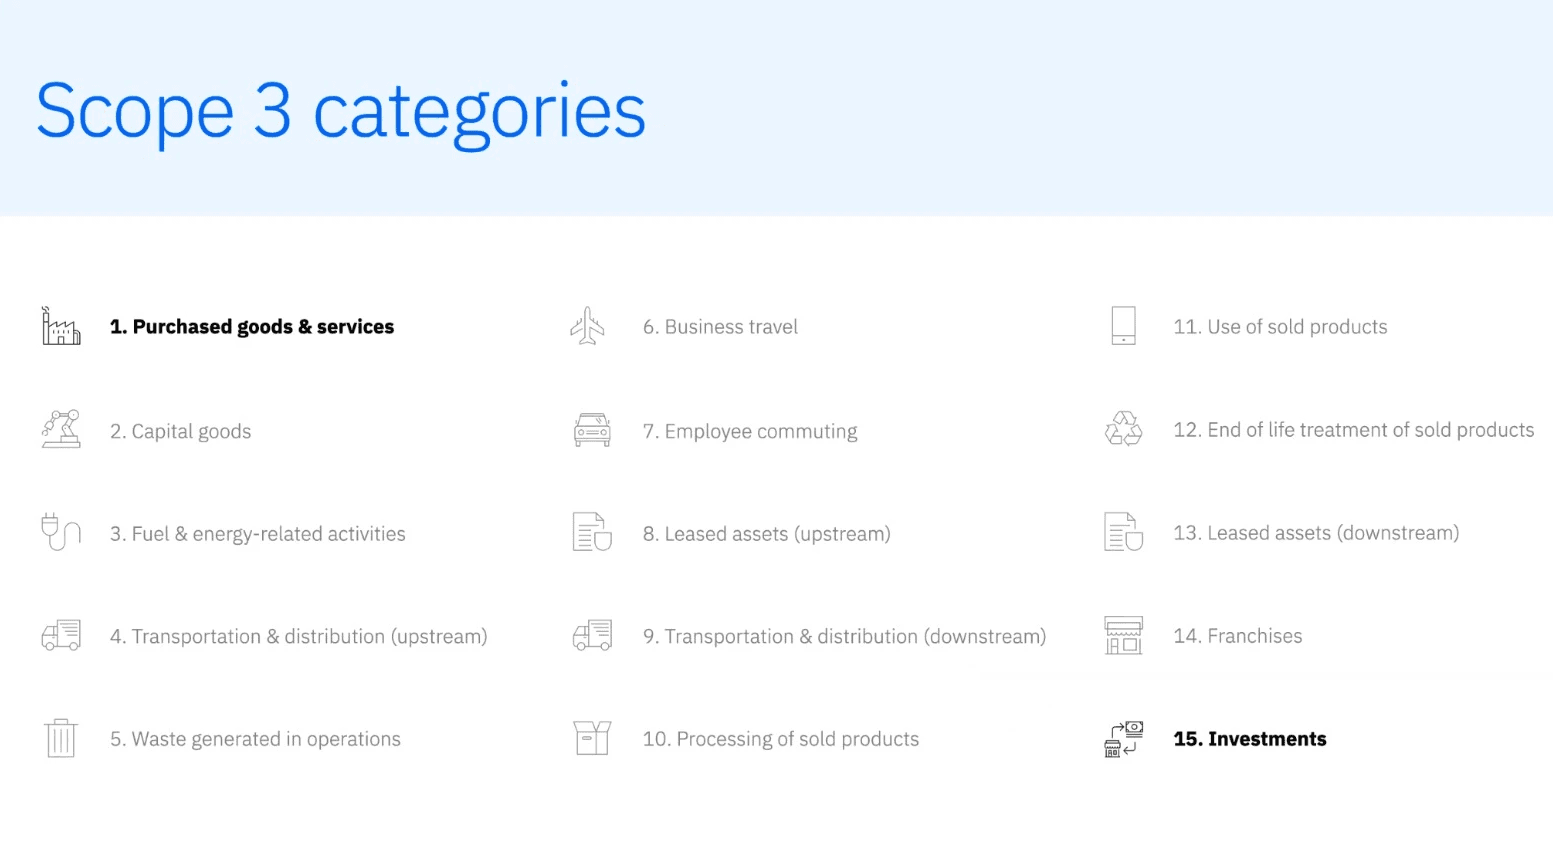Click '9. Transportation & distribution (downstream)' text

tap(844, 636)
